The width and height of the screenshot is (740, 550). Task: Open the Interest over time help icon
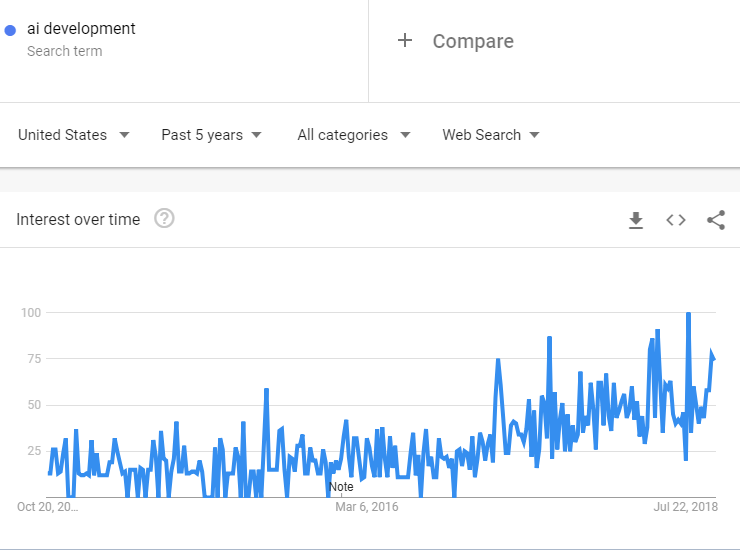click(164, 219)
